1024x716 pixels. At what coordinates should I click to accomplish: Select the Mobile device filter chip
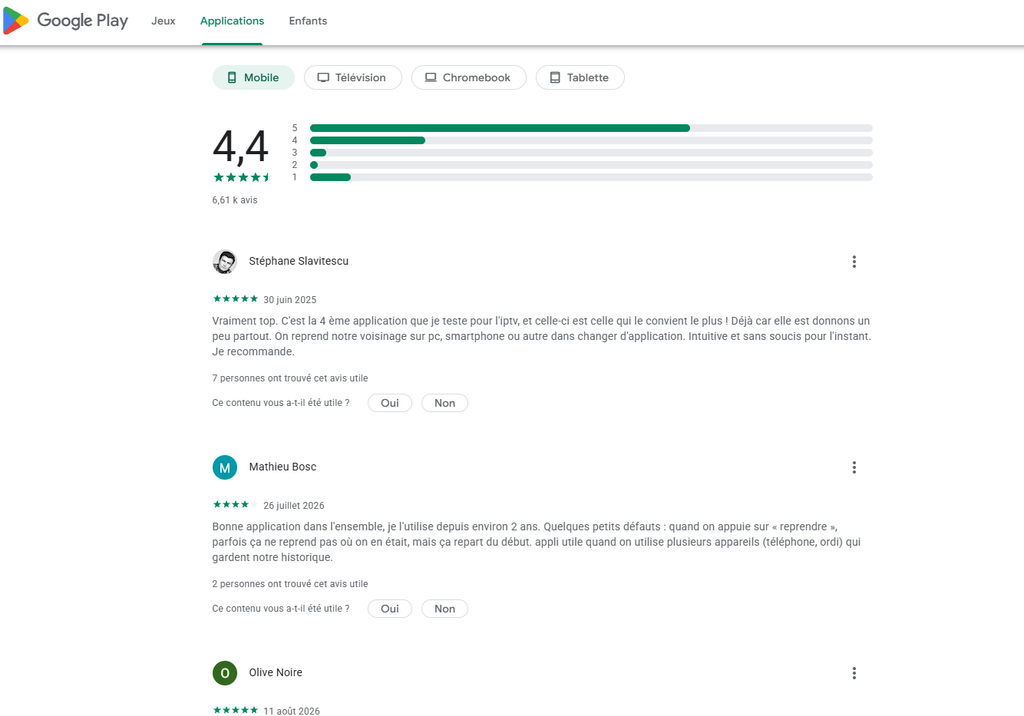pyautogui.click(x=253, y=78)
